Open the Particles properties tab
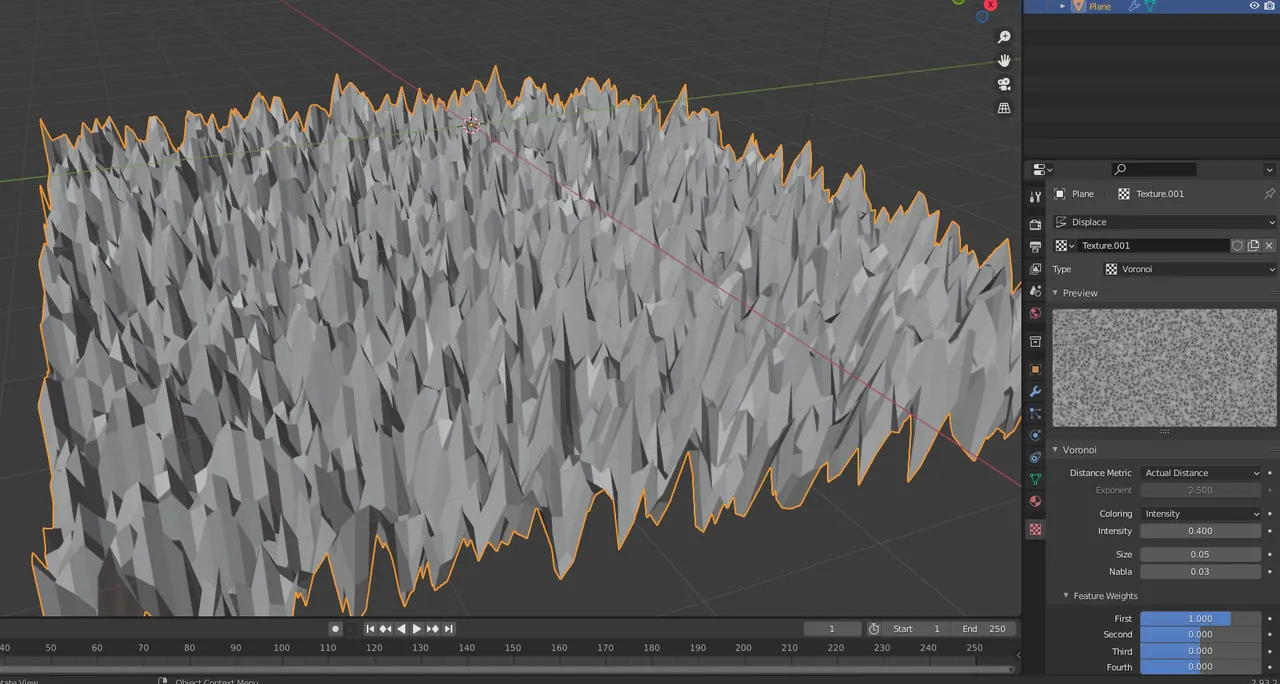Viewport: 1280px width, 684px height. (1035, 414)
